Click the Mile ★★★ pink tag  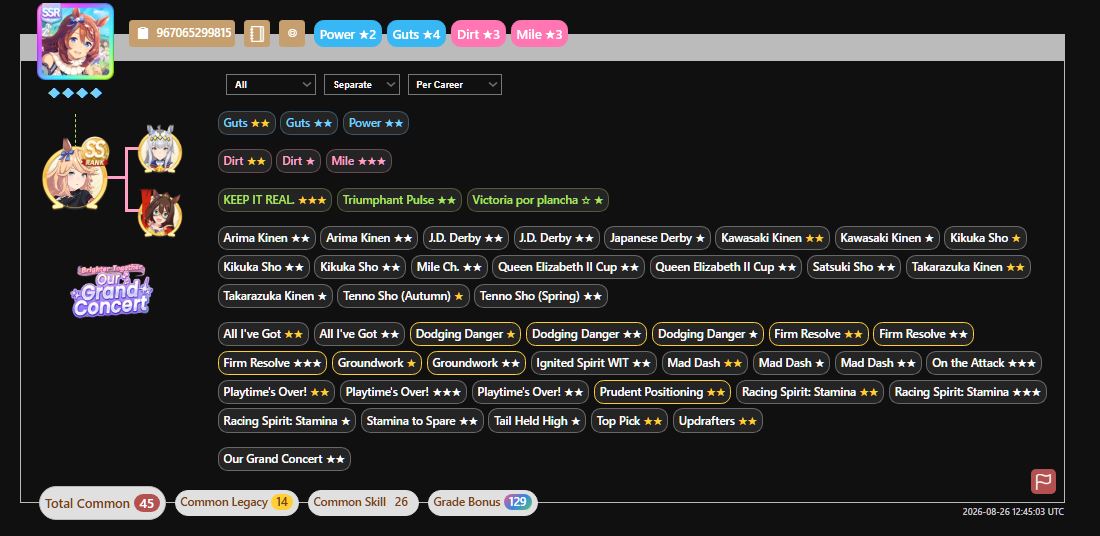tap(358, 161)
